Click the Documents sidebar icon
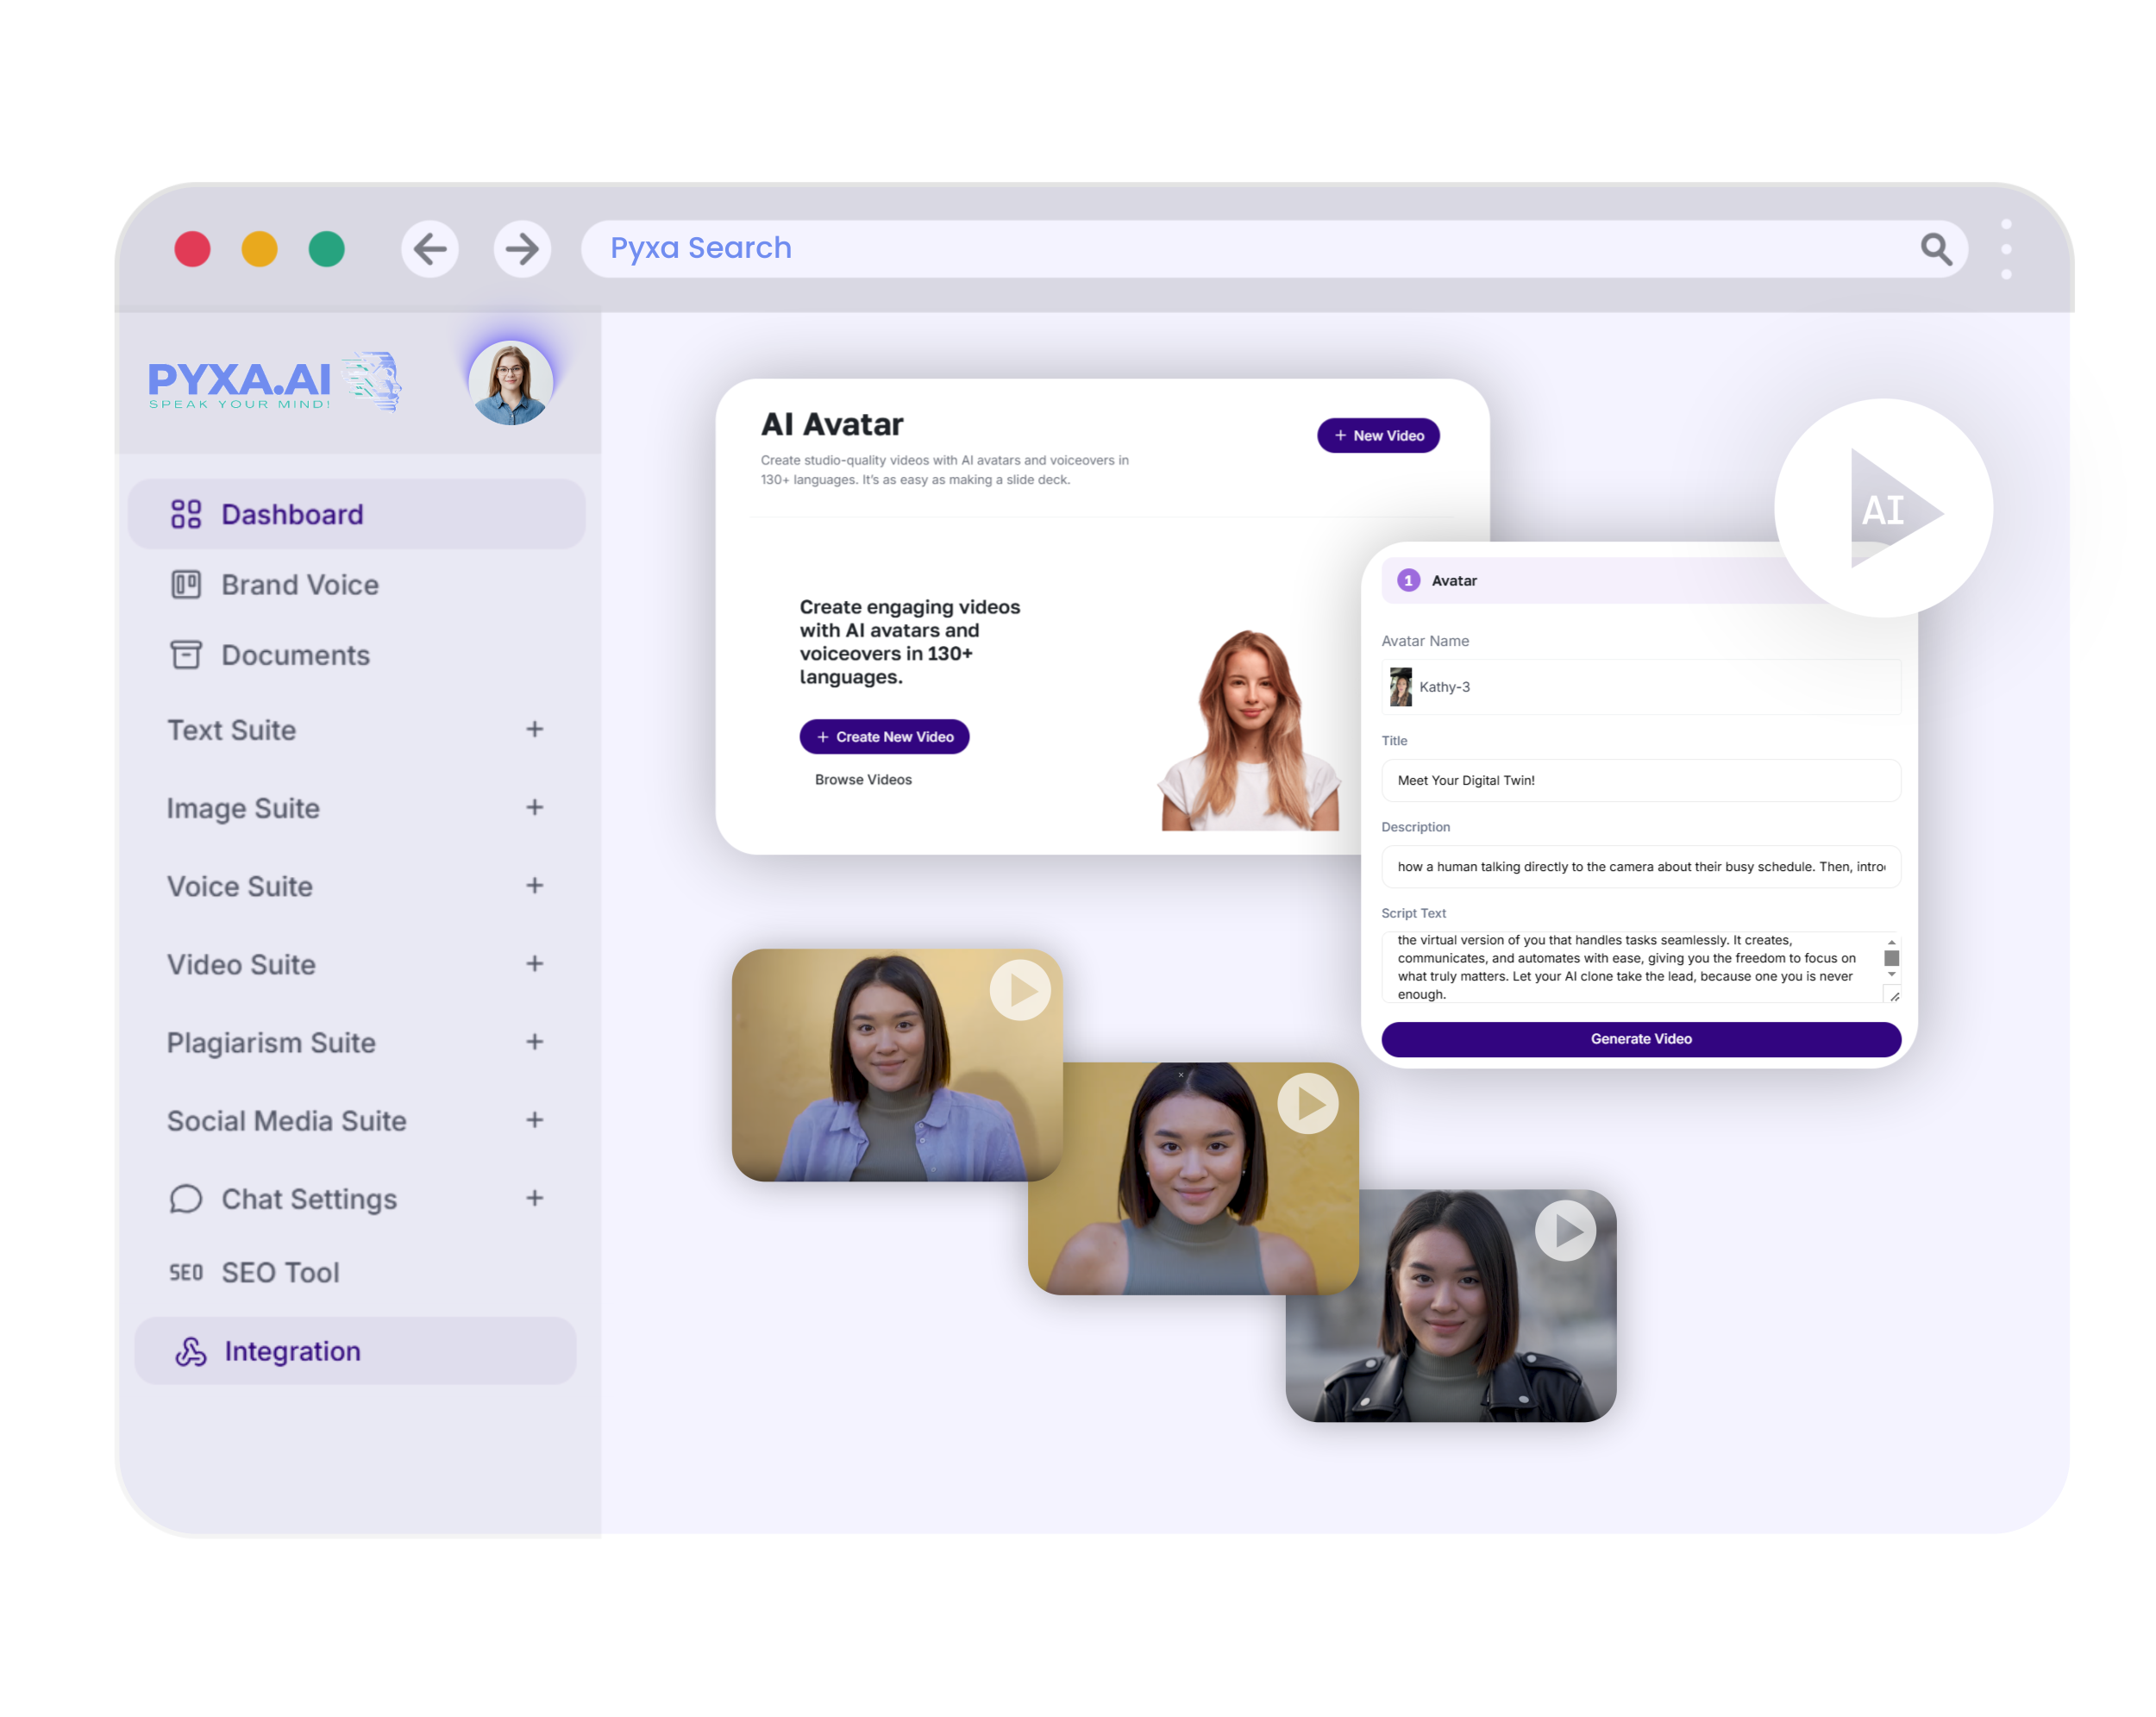 [187, 657]
